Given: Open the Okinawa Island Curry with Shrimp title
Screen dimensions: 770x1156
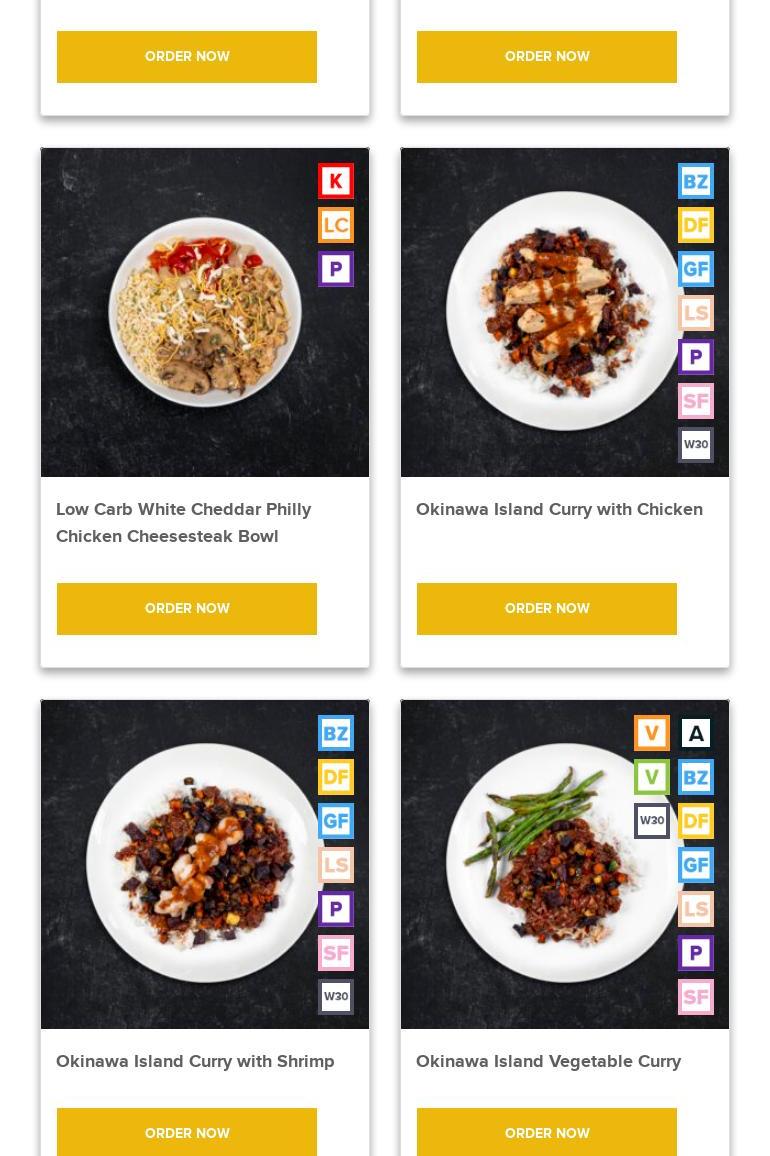Looking at the screenshot, I should tap(195, 1062).
